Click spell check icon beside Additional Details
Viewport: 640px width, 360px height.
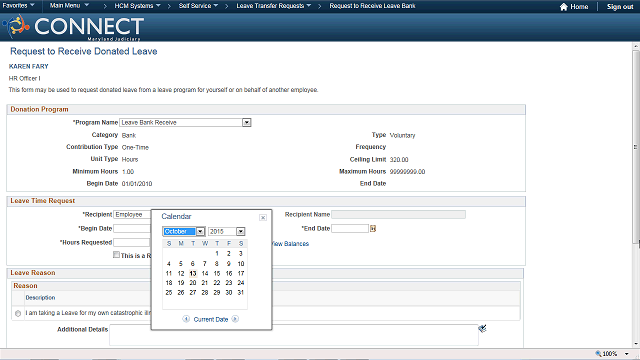482,329
